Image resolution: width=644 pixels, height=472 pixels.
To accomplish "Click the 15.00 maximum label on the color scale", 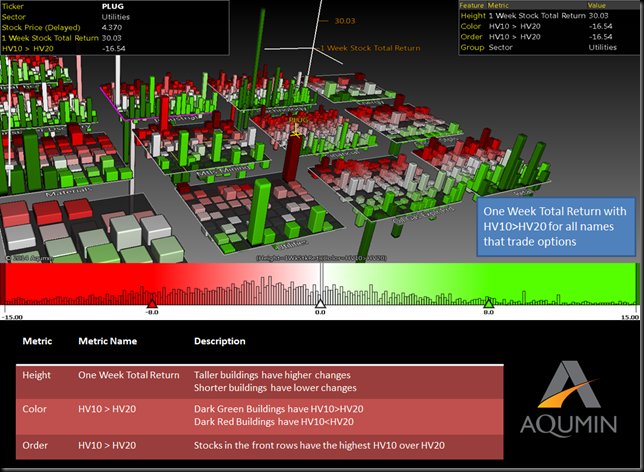I will [630, 317].
